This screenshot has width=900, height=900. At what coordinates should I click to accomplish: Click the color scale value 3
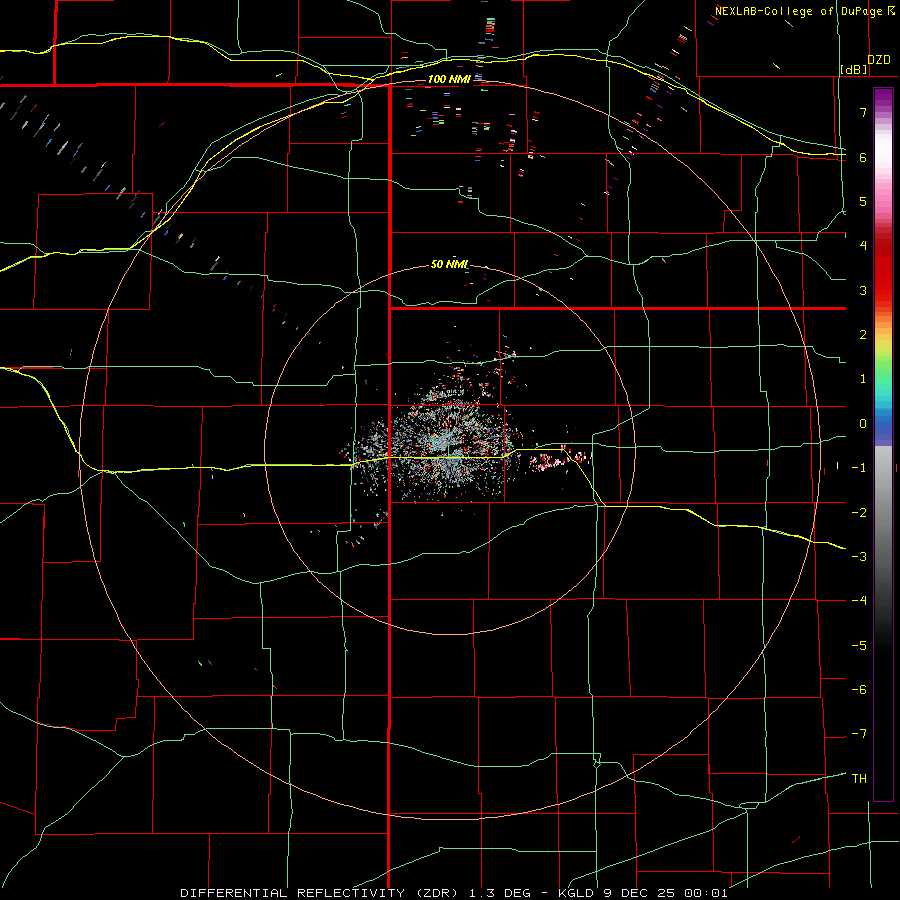863,290
